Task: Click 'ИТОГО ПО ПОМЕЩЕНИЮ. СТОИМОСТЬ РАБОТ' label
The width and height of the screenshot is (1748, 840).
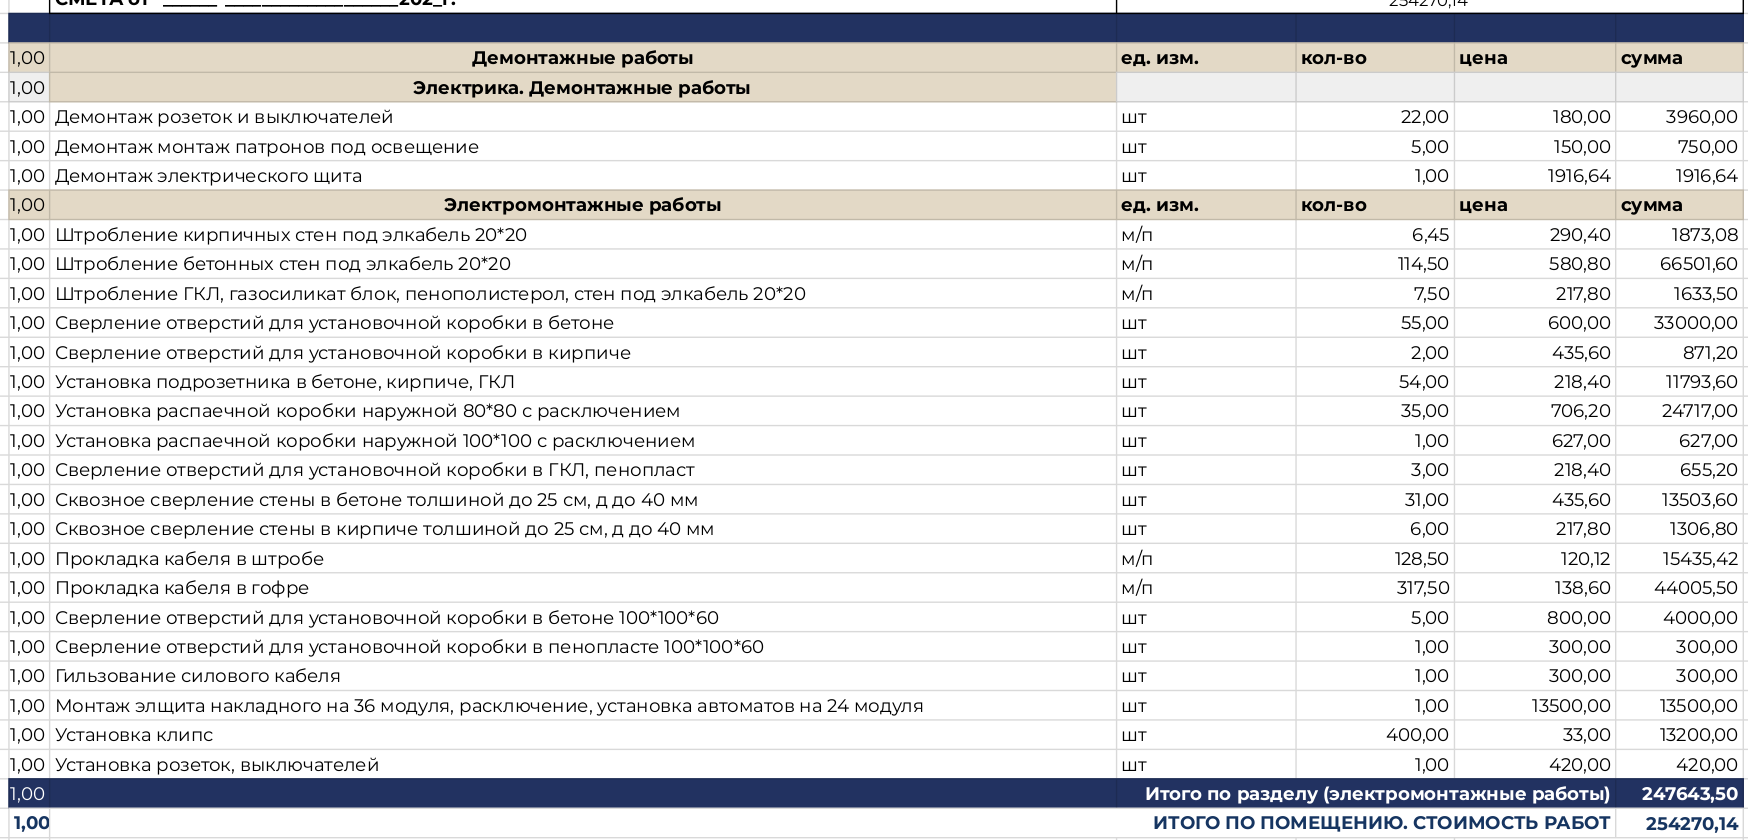Action: coord(1381,823)
